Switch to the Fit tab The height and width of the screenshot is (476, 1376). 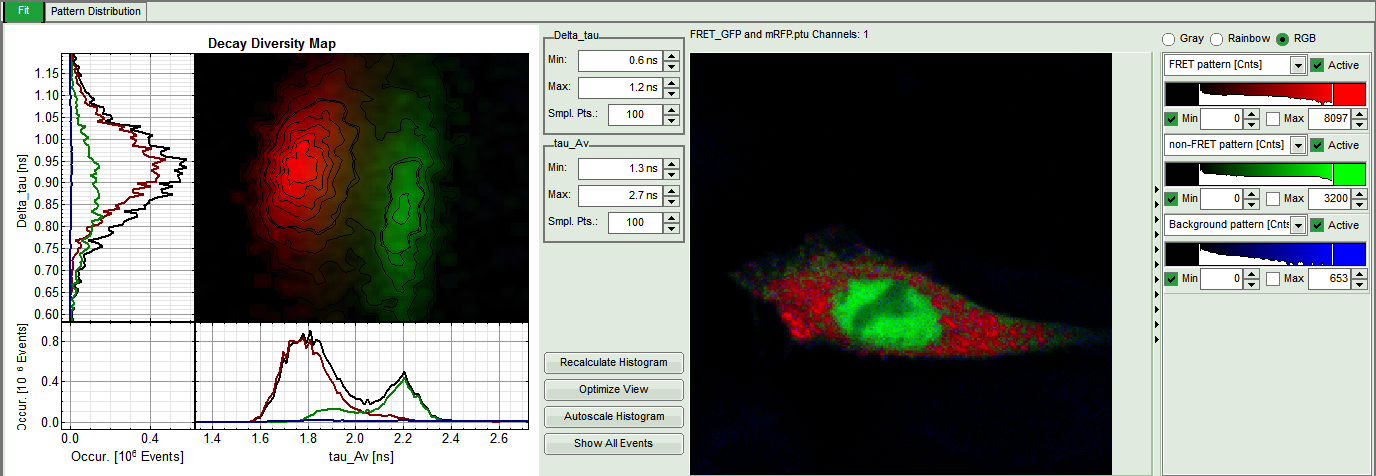click(22, 11)
